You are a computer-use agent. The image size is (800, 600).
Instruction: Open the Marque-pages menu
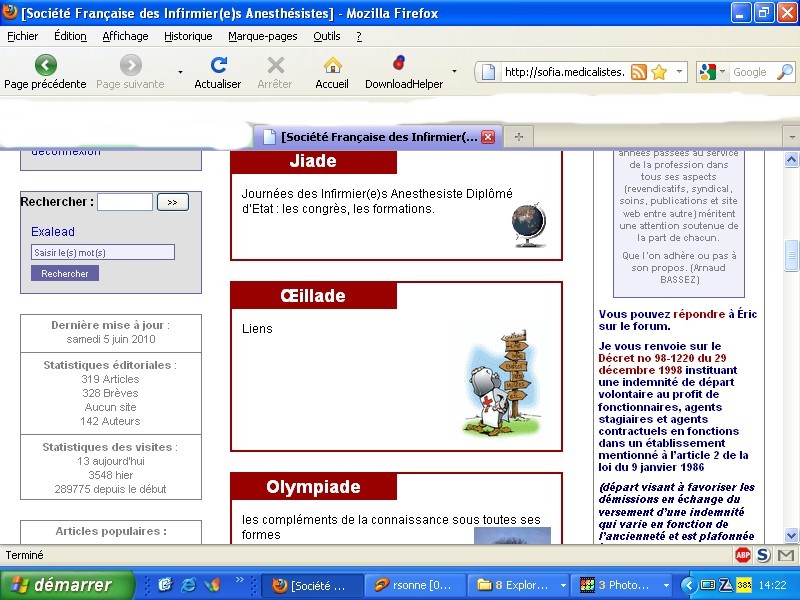262,36
